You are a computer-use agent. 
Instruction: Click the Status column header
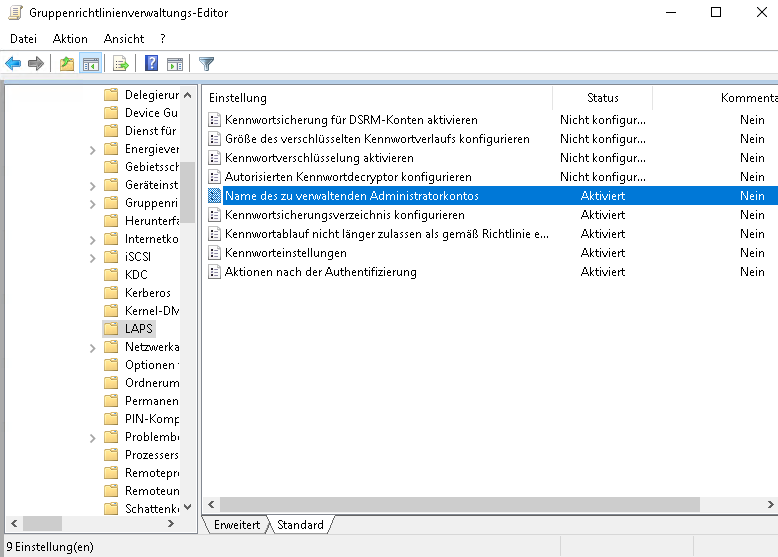[x=602, y=98]
